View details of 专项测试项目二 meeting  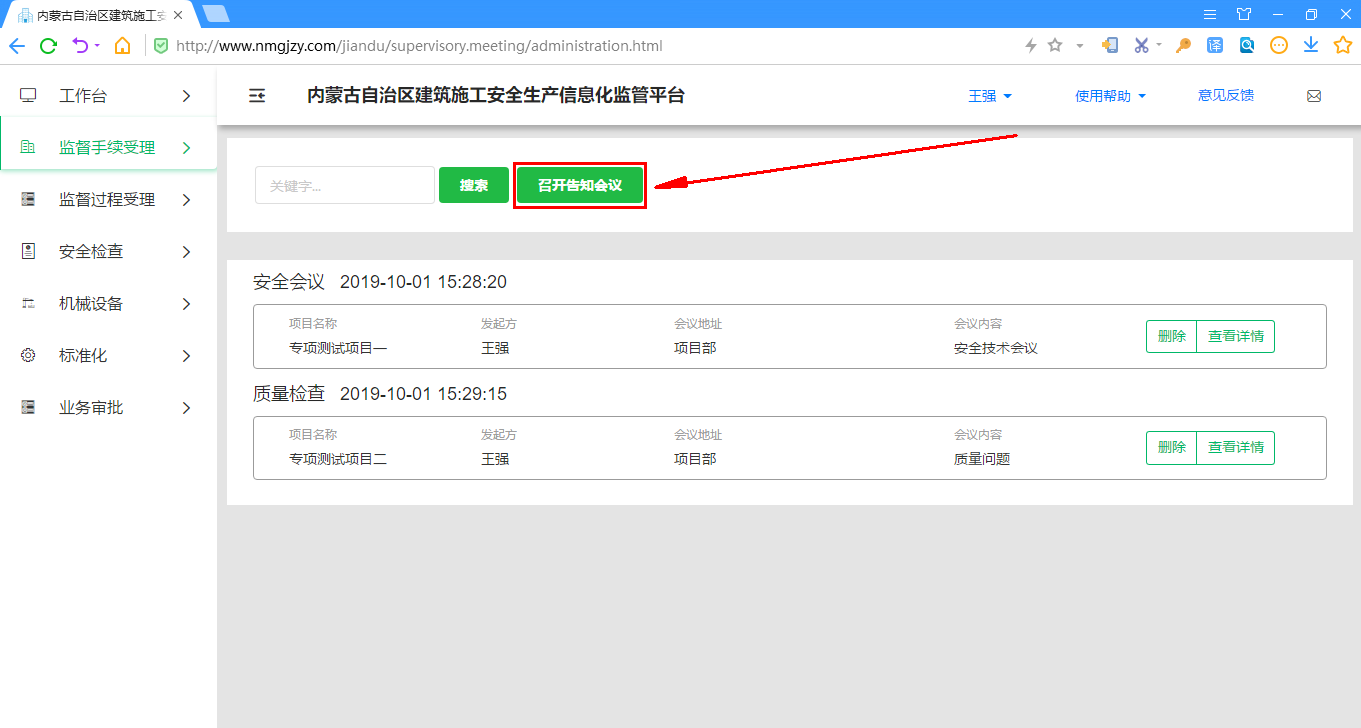point(1236,448)
